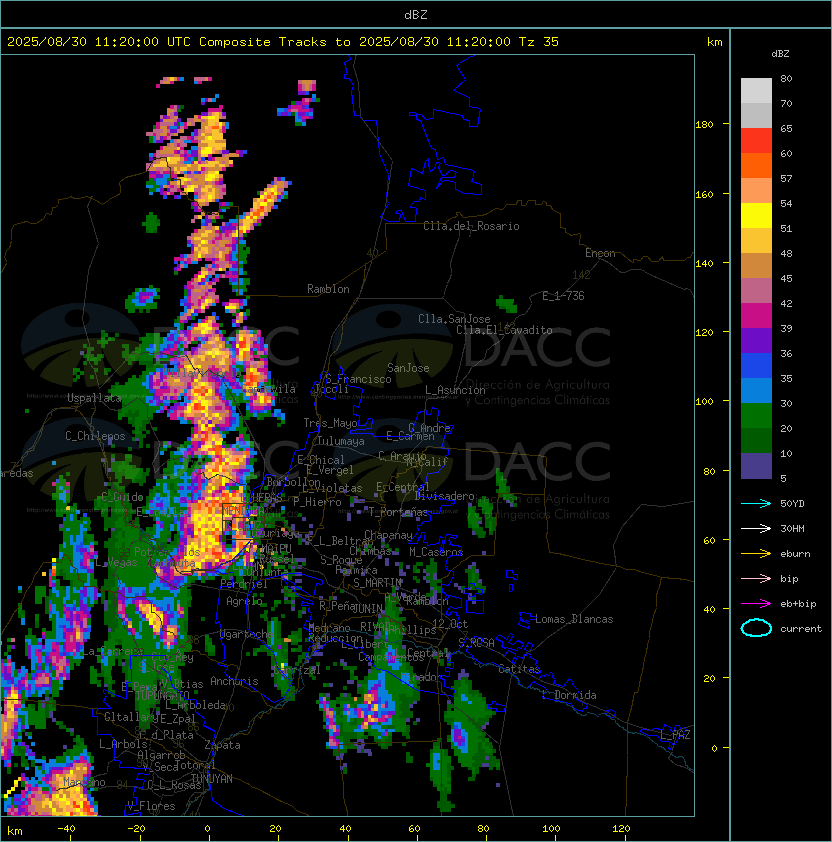Click the white 30HM arrow icon
Screen dimensions: 832x842
click(756, 529)
